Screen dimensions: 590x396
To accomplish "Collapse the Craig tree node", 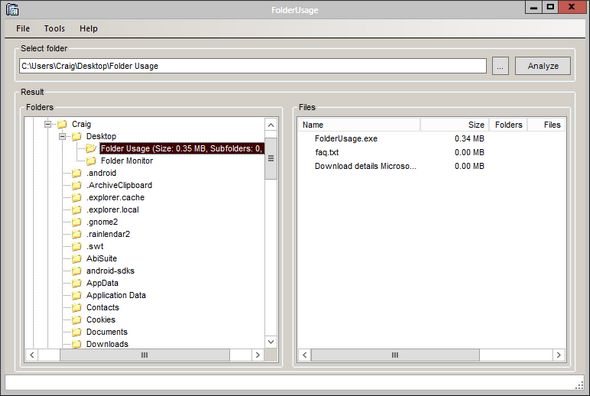I will (48, 124).
